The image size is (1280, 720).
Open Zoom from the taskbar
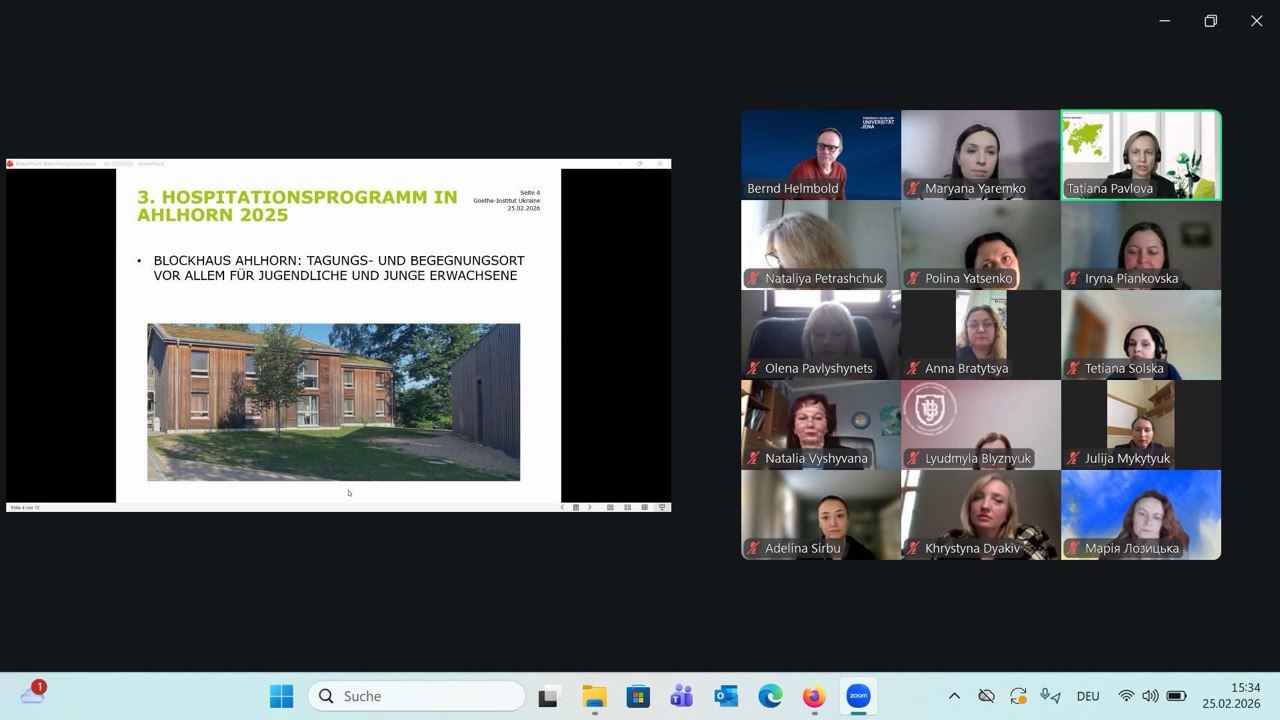858,696
